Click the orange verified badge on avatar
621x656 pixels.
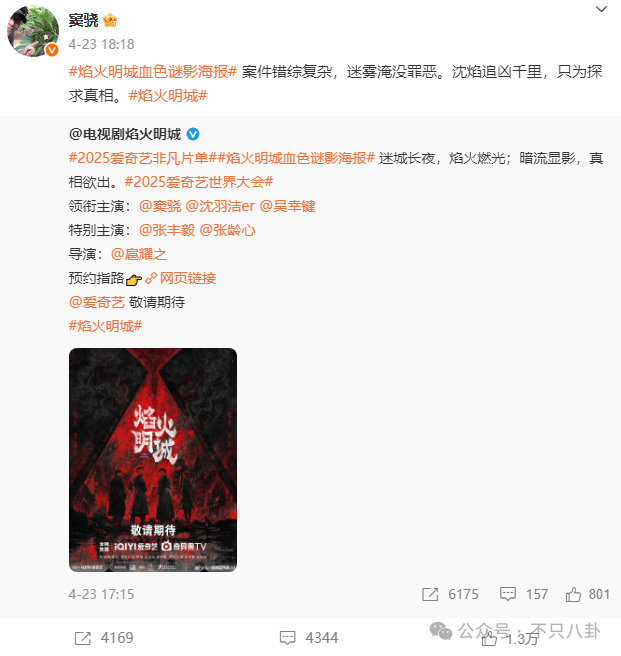point(52,50)
